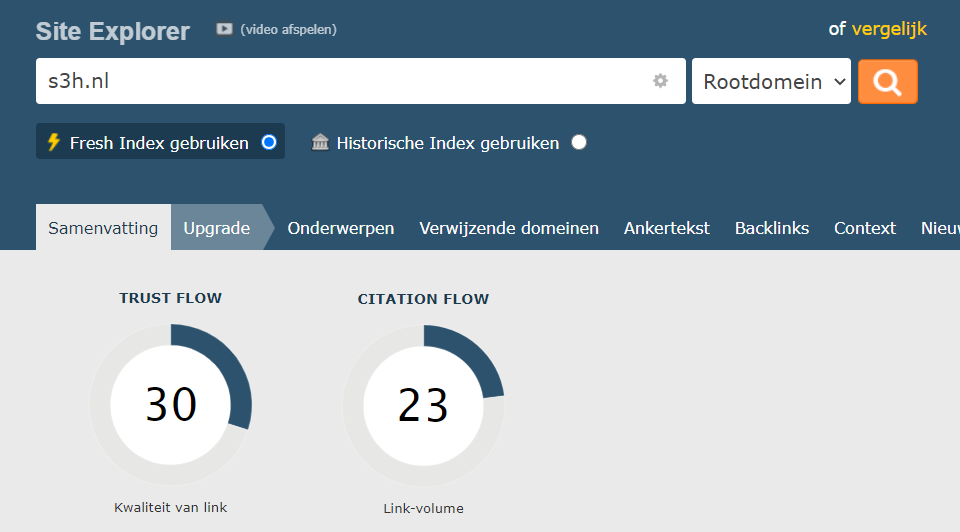The height and width of the screenshot is (532, 960).
Task: Click the s3h.nl search input field
Action: click(361, 81)
